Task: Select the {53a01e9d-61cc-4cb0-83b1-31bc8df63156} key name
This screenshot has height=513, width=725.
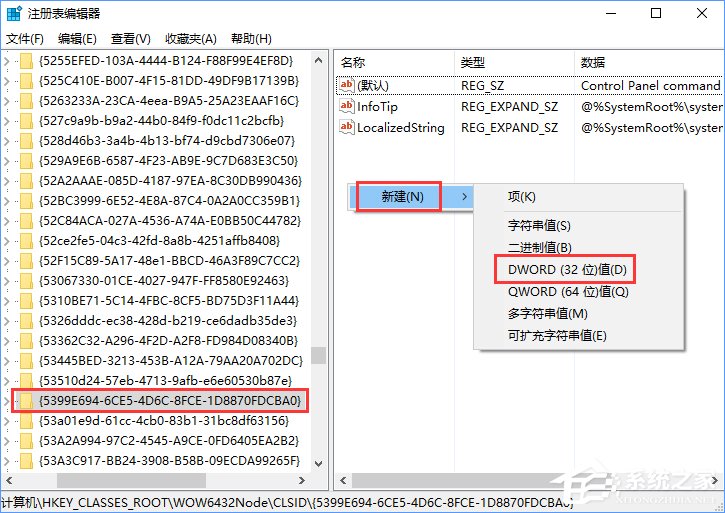Action: (164, 421)
